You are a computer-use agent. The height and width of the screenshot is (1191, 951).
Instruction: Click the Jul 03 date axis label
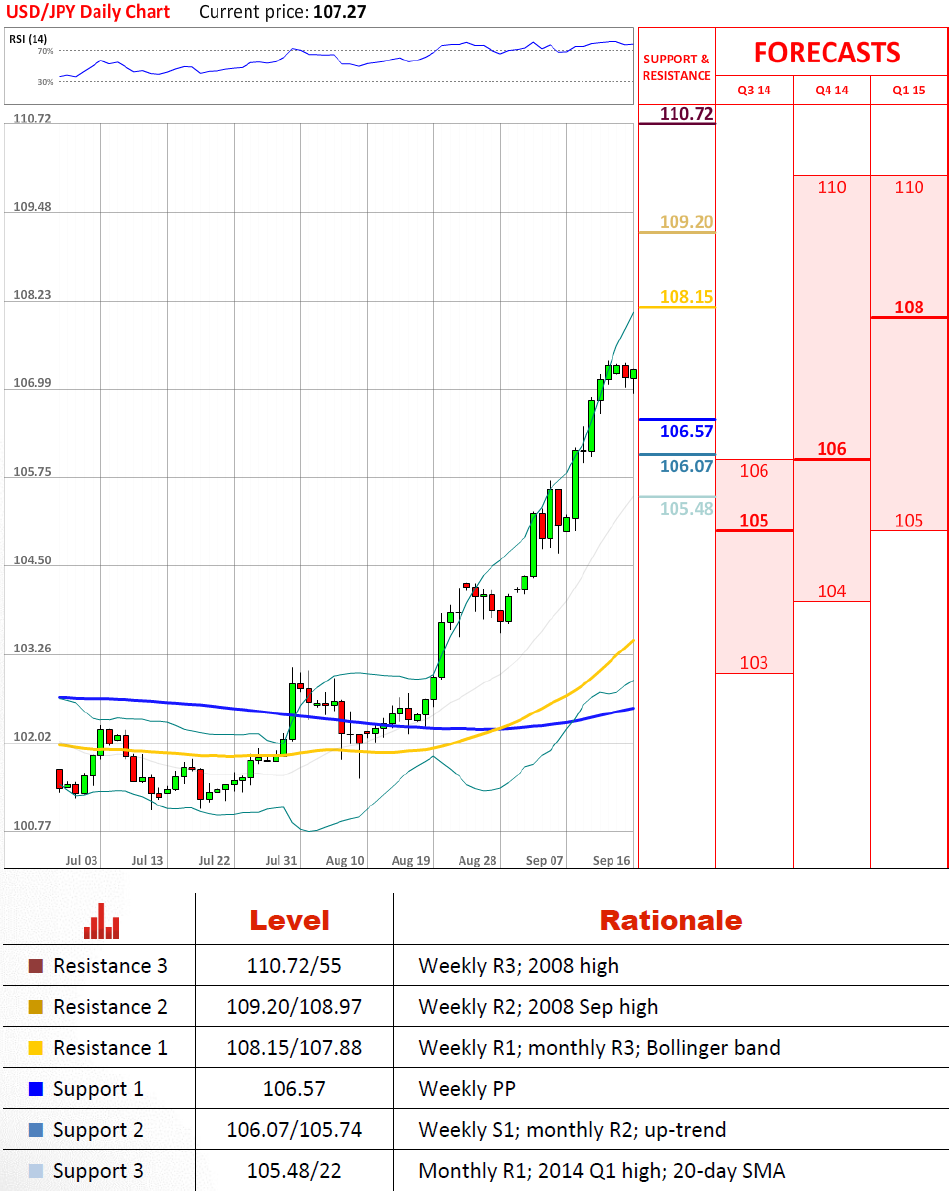click(81, 861)
